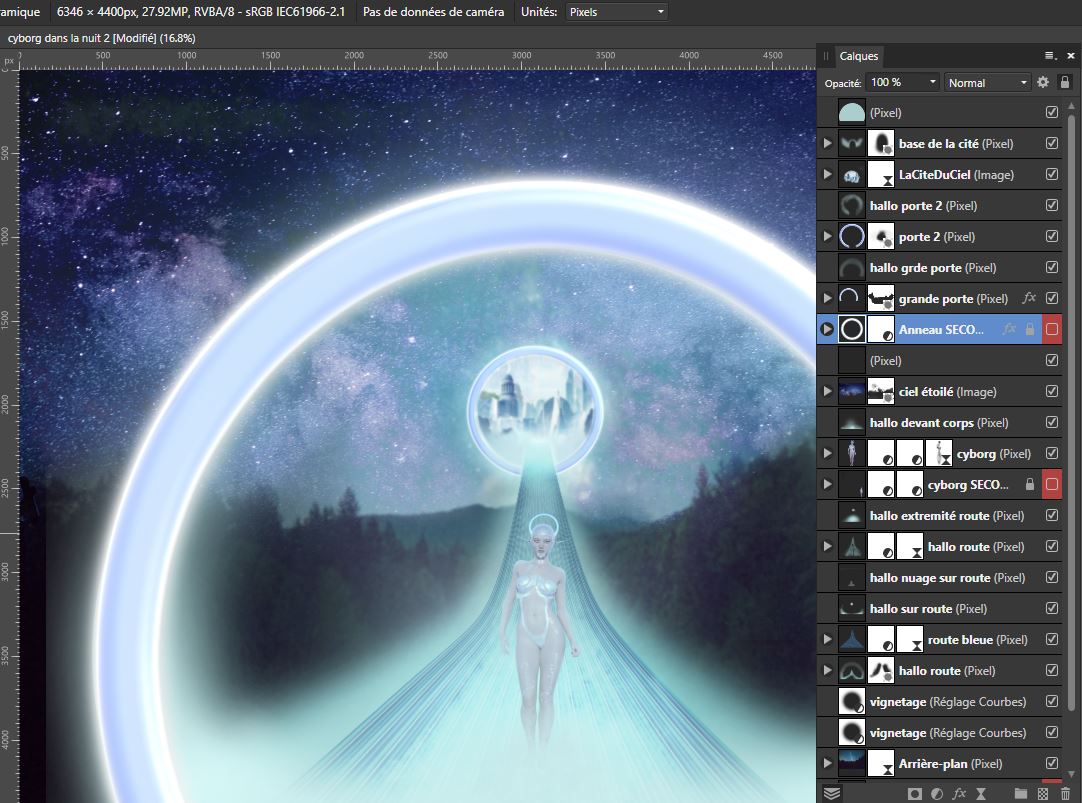The image size is (1082, 803).
Task: Expand the LaCiteDuCiel layer children
Action: tap(827, 175)
